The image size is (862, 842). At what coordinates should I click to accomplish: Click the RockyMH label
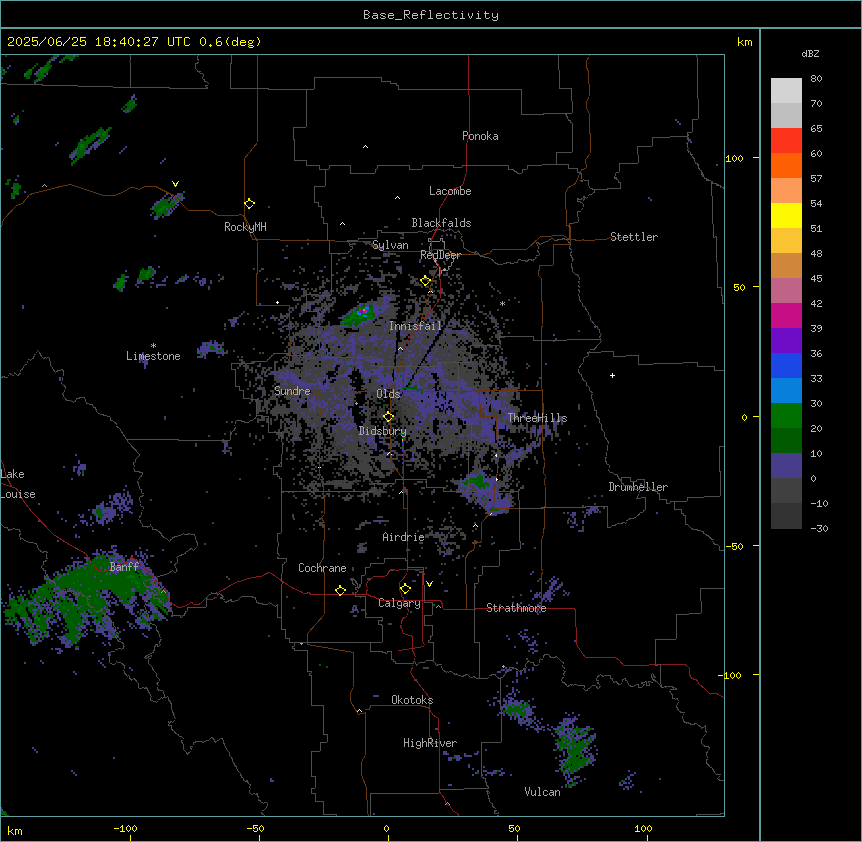pyautogui.click(x=245, y=227)
